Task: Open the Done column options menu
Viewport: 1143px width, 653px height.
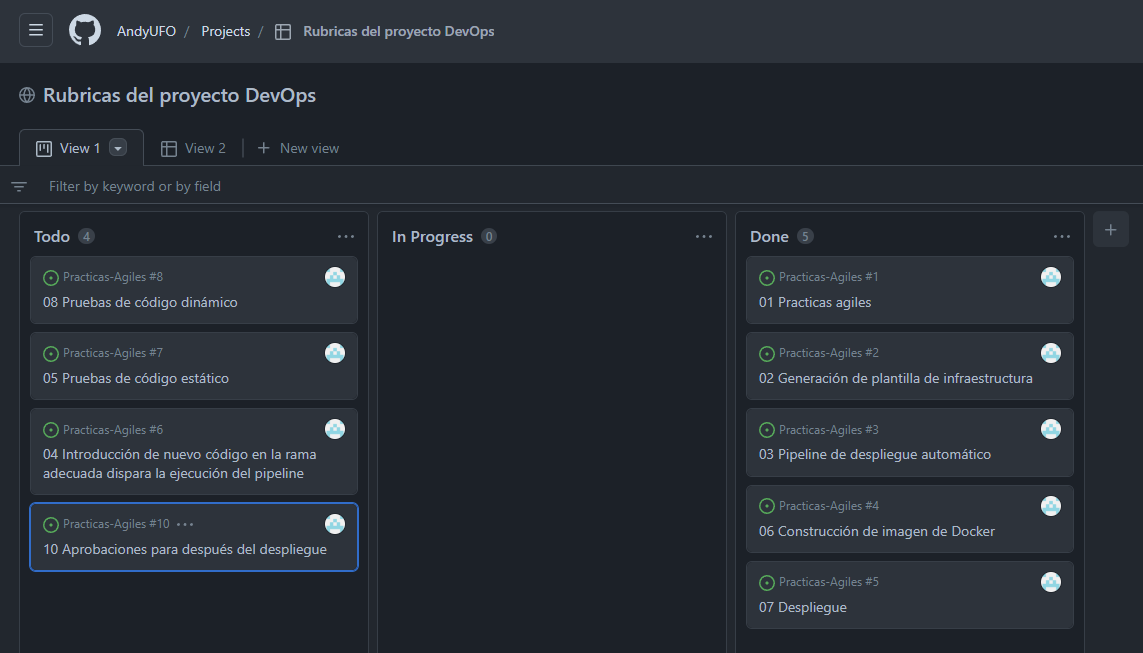Action: click(x=1061, y=236)
